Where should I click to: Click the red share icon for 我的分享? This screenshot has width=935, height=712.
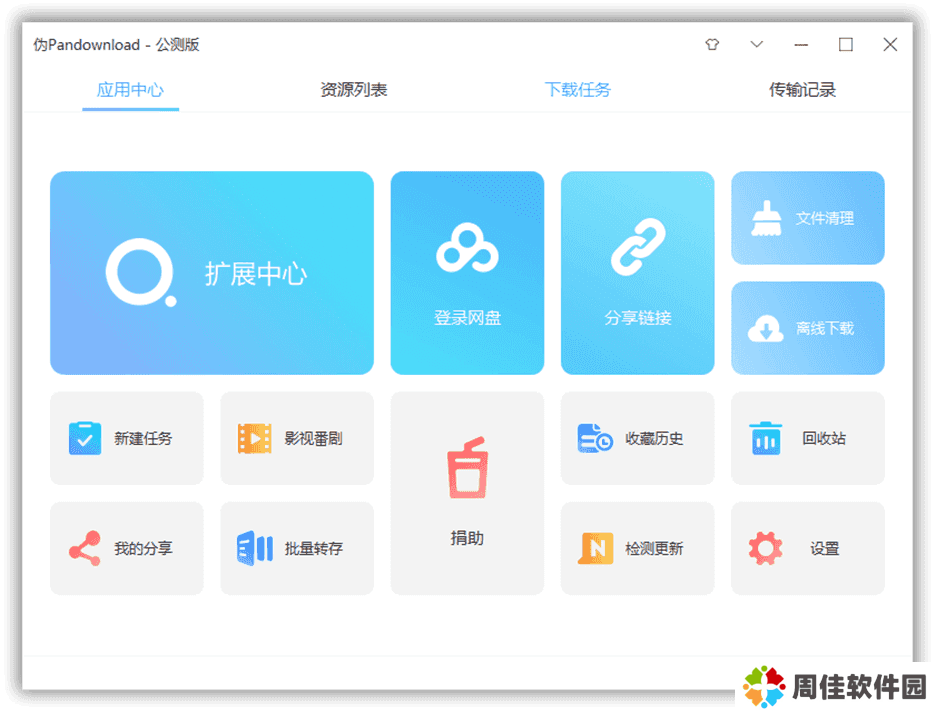[x=85, y=548]
